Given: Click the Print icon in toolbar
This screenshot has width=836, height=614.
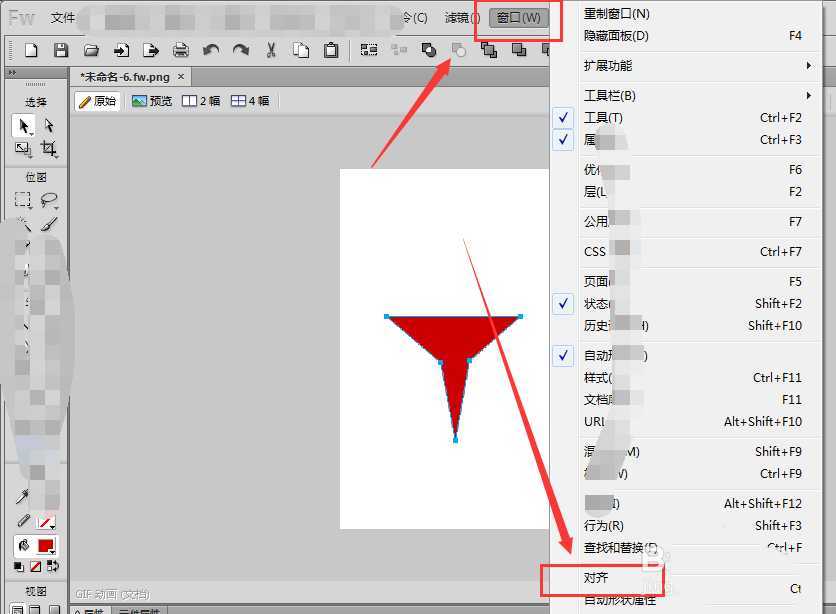Looking at the screenshot, I should (181, 50).
